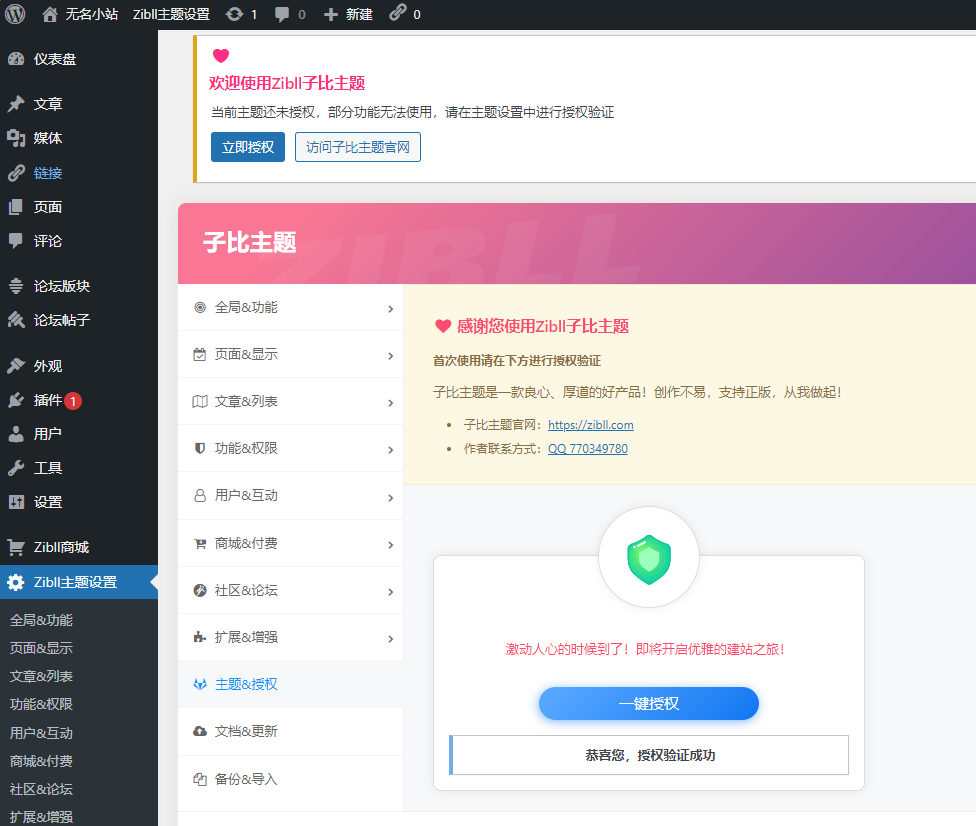Click the pink heart icon in the welcome notice
The height and width of the screenshot is (826, 976).
pyautogui.click(x=221, y=55)
